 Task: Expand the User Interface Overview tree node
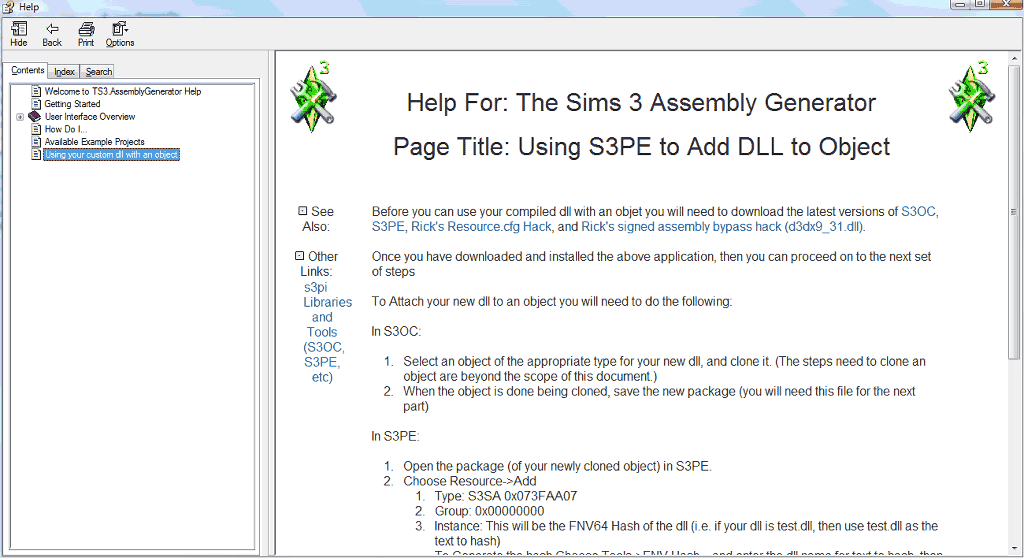[x=20, y=117]
